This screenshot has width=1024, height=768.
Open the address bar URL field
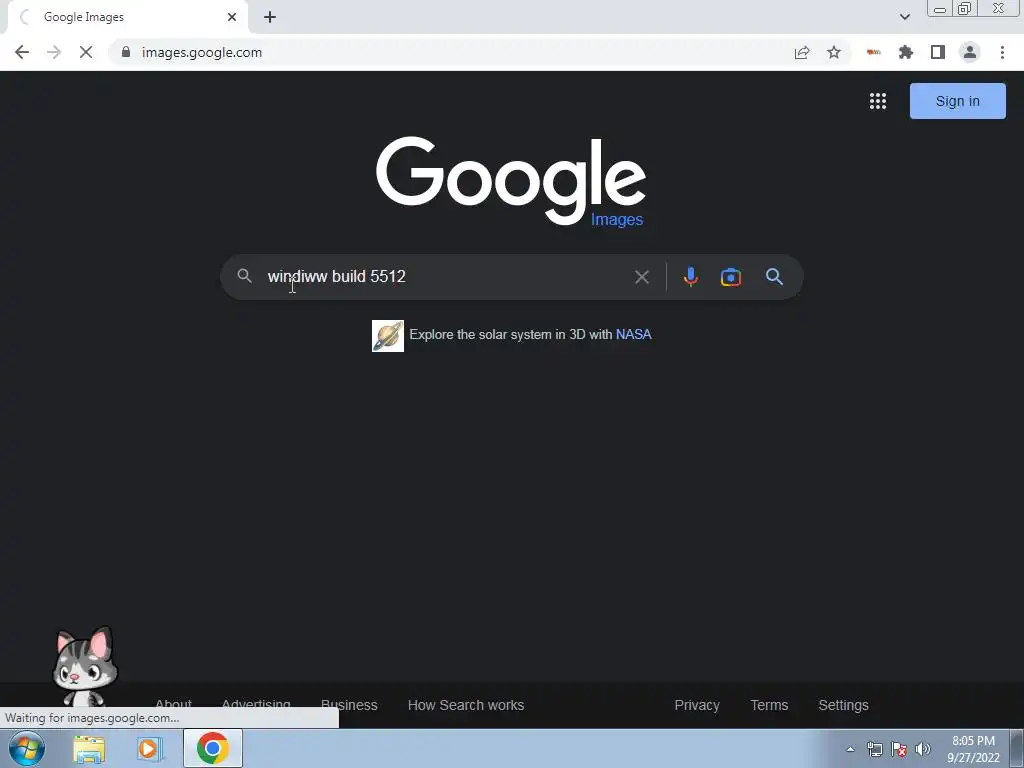(x=451, y=52)
